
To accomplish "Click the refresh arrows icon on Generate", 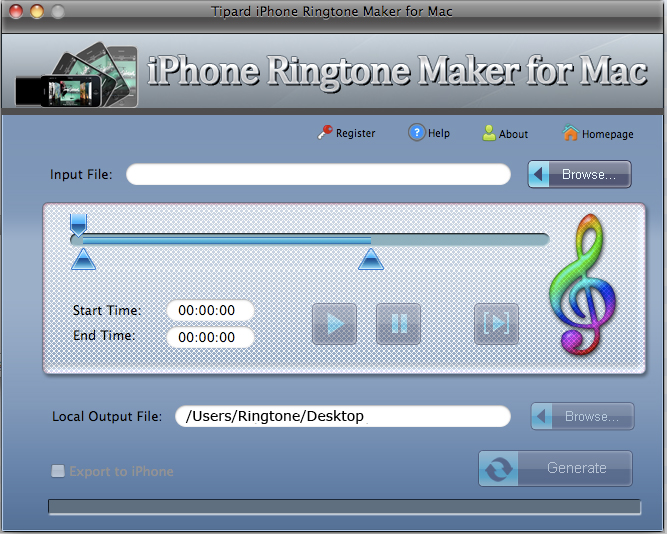I will pos(499,468).
